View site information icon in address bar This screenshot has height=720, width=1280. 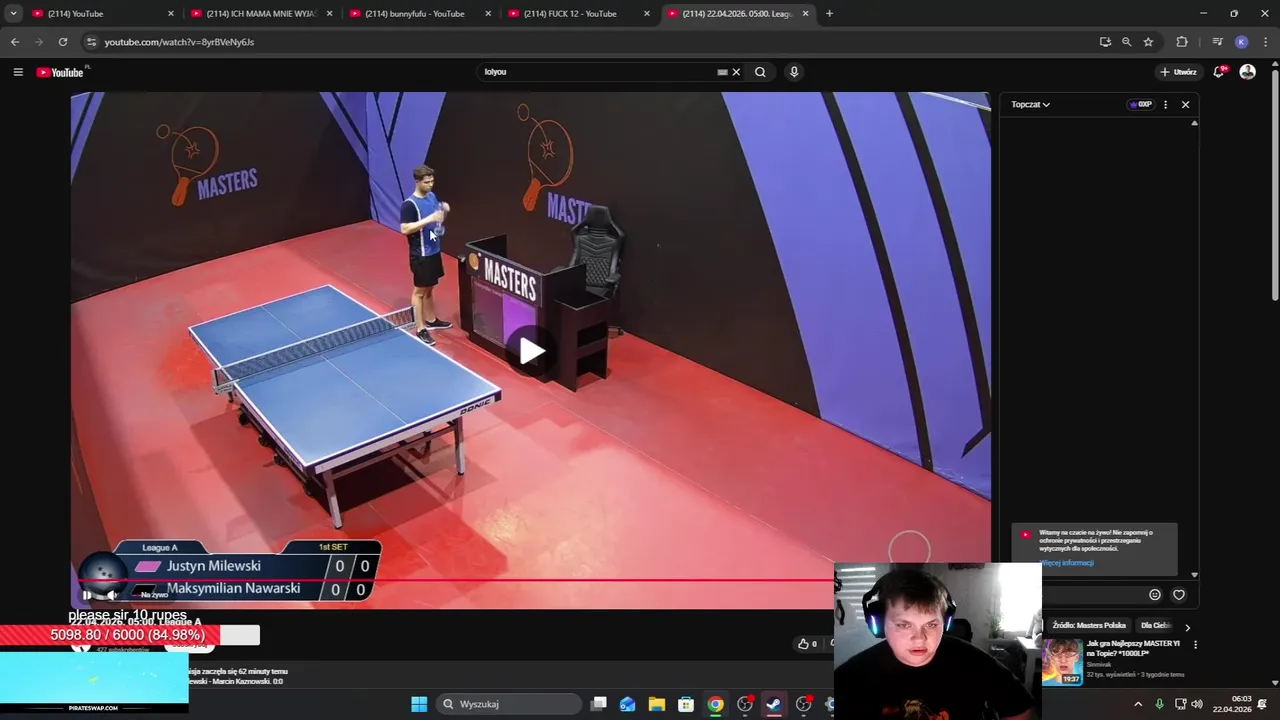pyautogui.click(x=91, y=42)
